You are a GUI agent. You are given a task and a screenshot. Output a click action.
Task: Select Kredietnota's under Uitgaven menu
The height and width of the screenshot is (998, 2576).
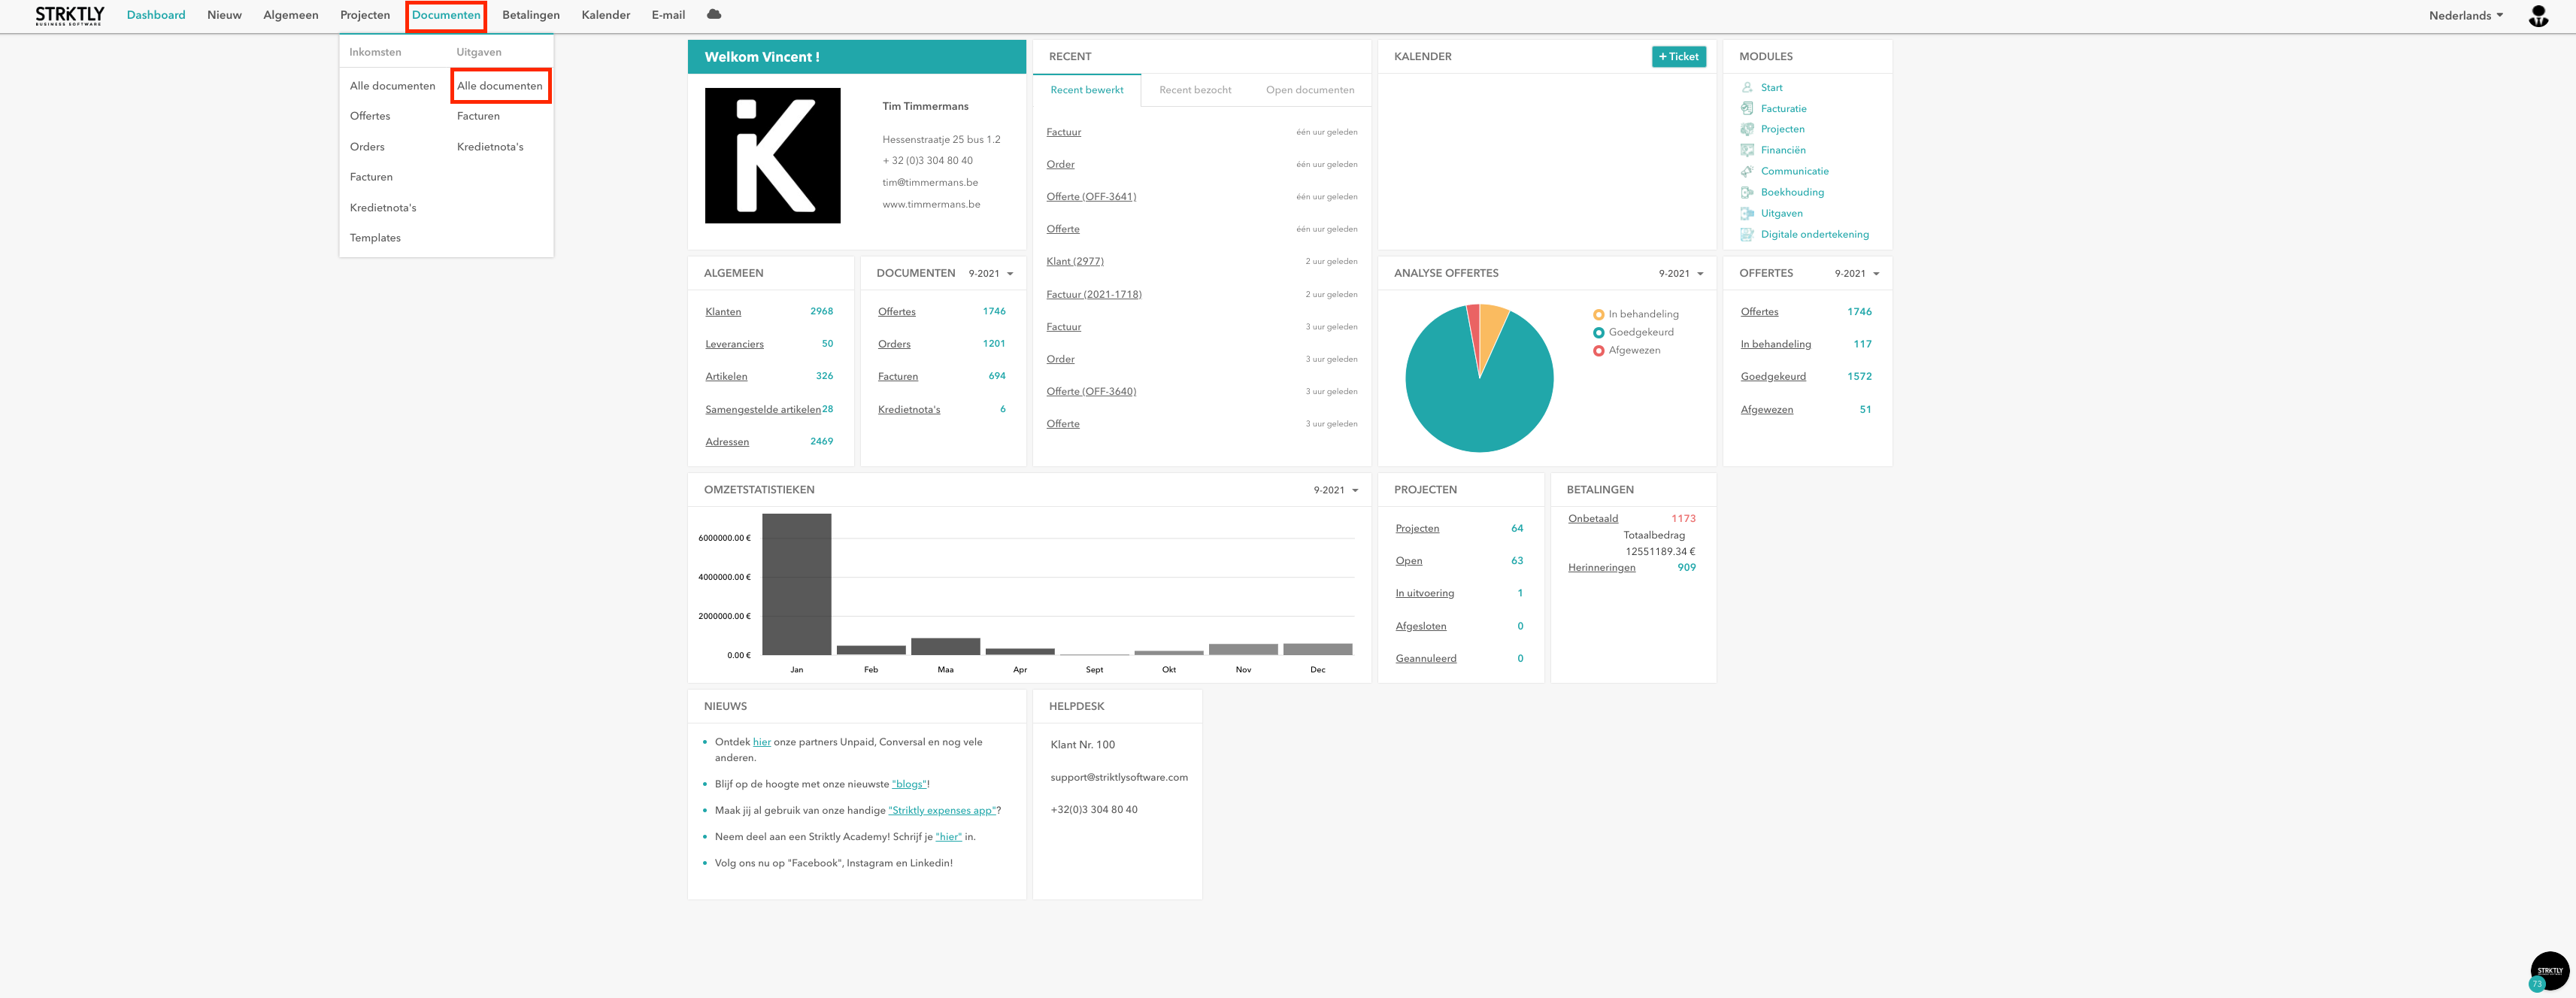pos(490,147)
